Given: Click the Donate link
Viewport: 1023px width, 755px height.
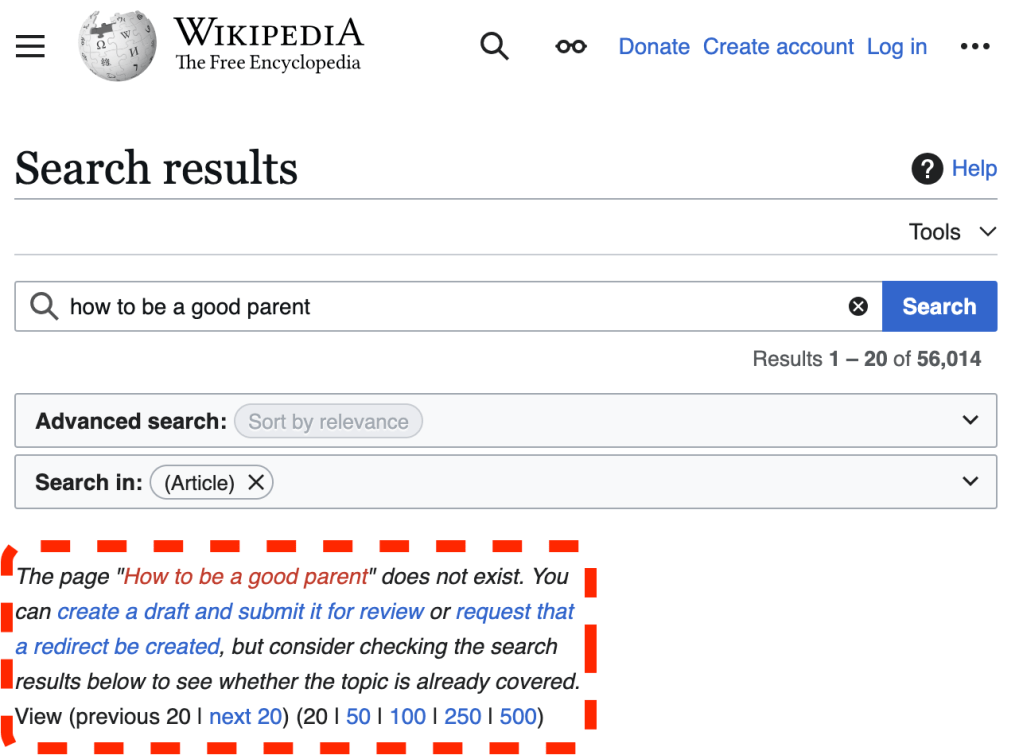Looking at the screenshot, I should [654, 47].
